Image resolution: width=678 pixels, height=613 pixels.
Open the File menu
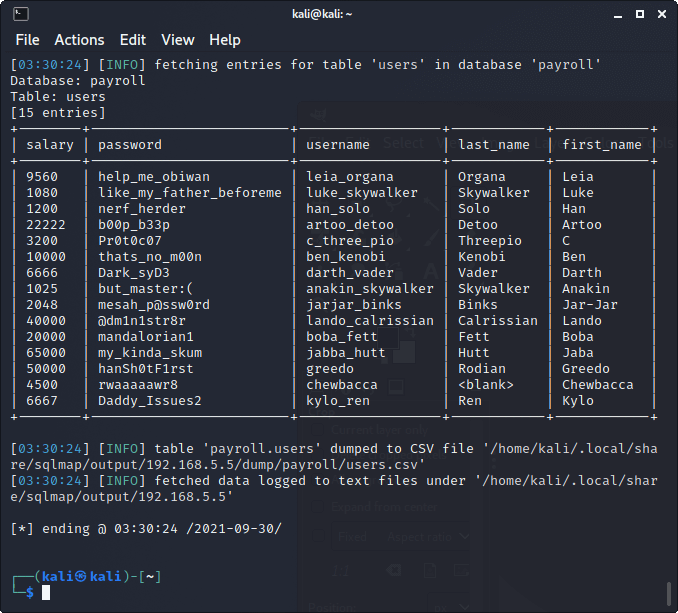[x=28, y=40]
